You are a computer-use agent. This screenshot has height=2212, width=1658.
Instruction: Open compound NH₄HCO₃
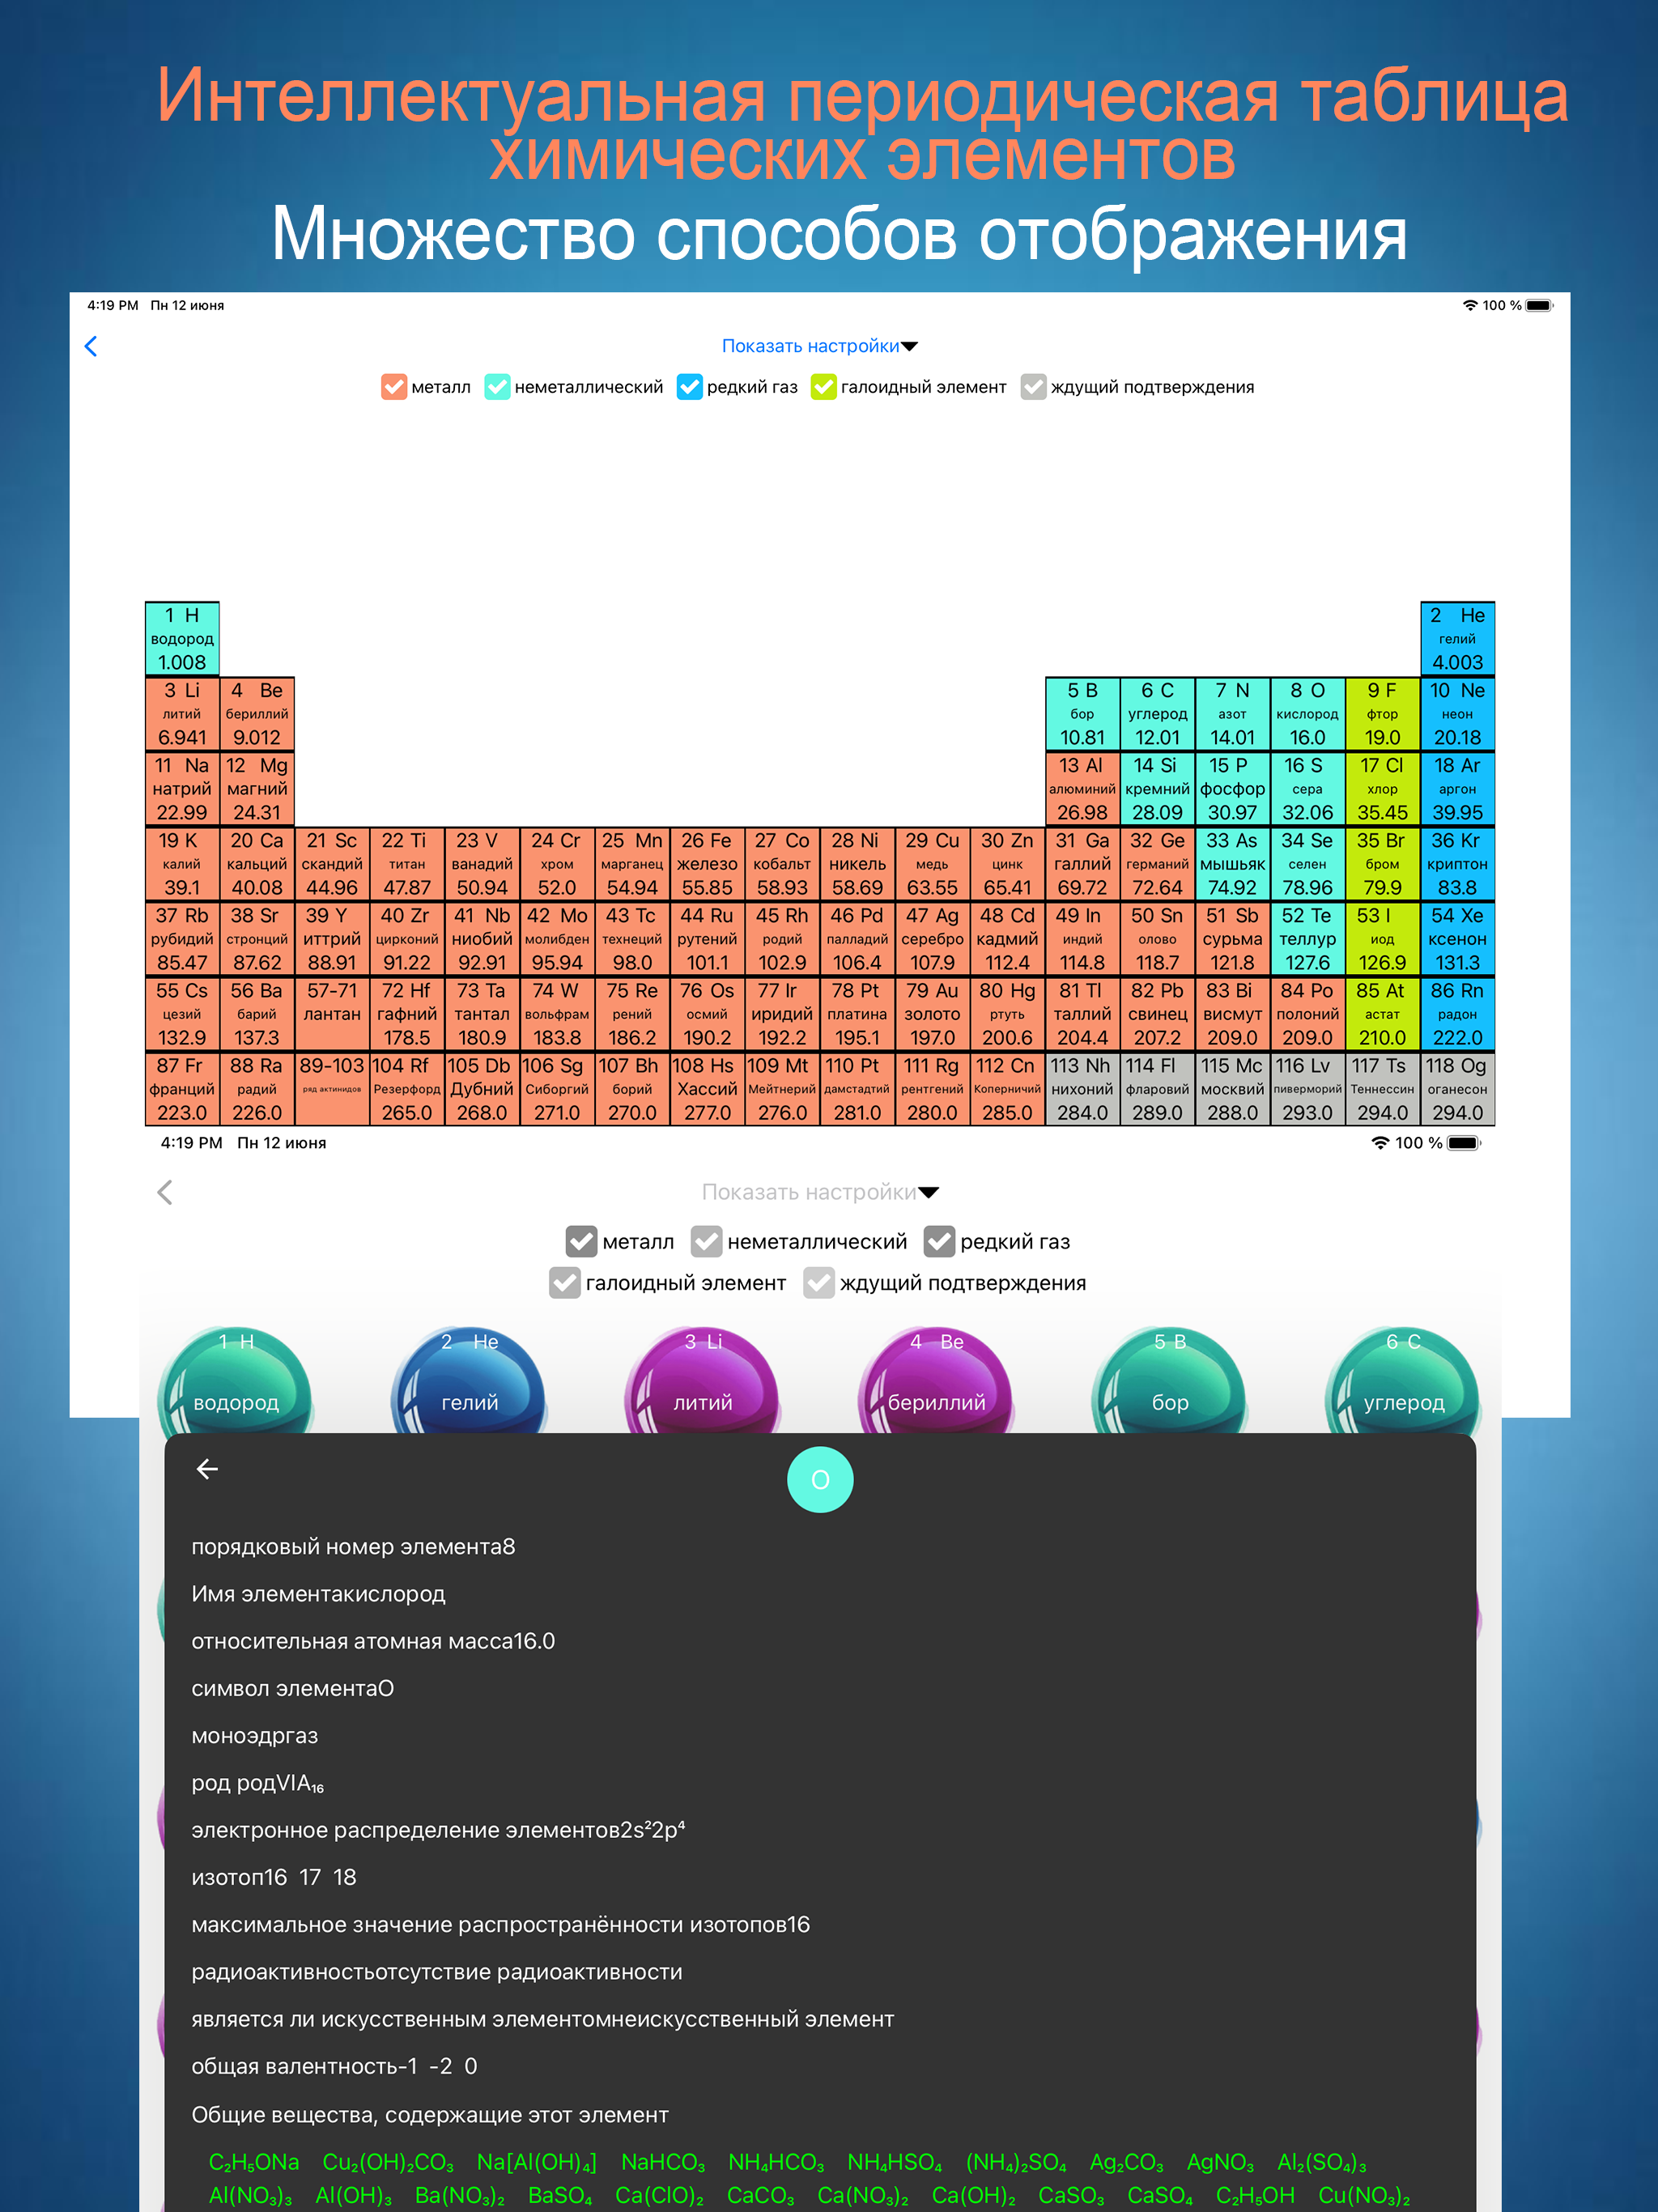click(x=776, y=2162)
